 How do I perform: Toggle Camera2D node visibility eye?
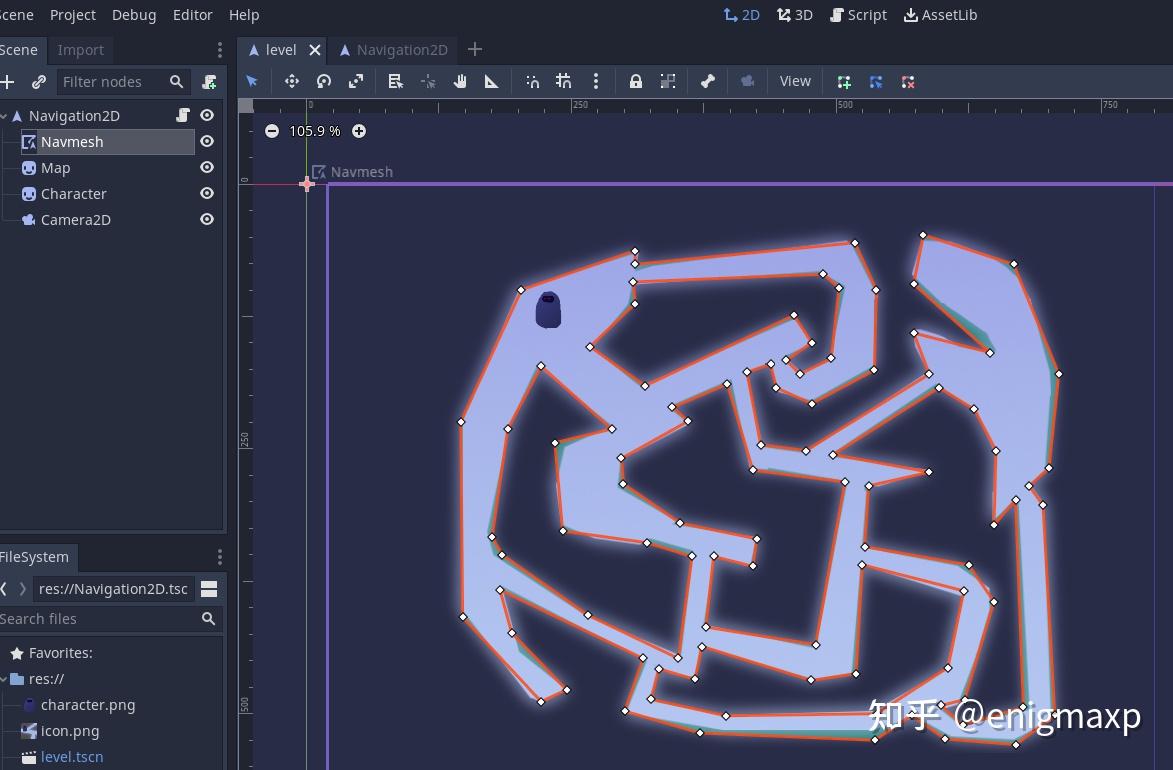(207, 220)
